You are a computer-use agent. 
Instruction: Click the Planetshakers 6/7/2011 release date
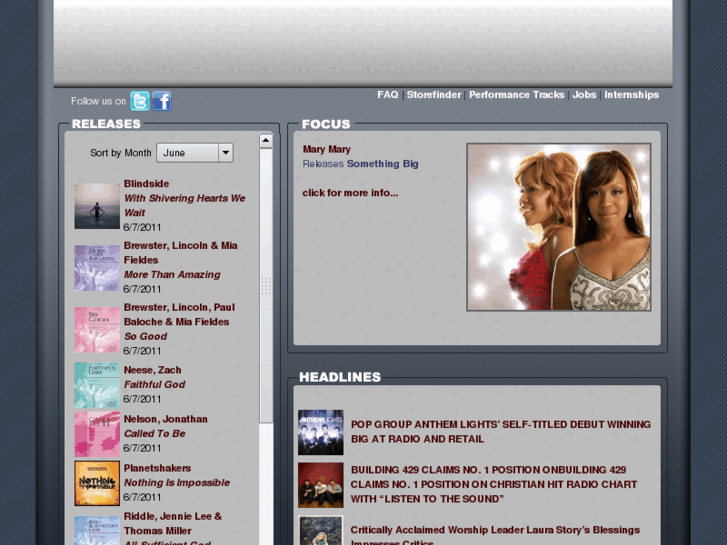[142, 497]
